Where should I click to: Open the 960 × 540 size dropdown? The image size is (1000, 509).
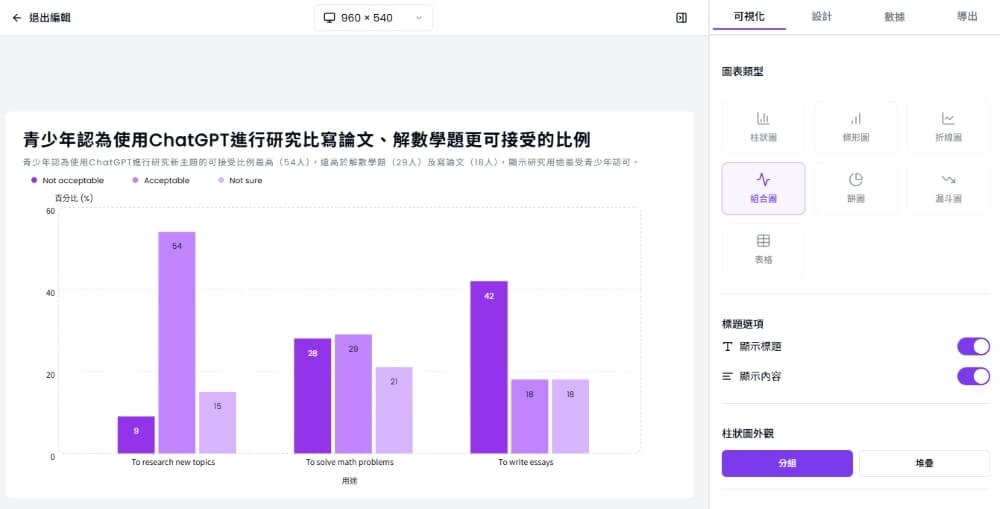click(x=373, y=18)
